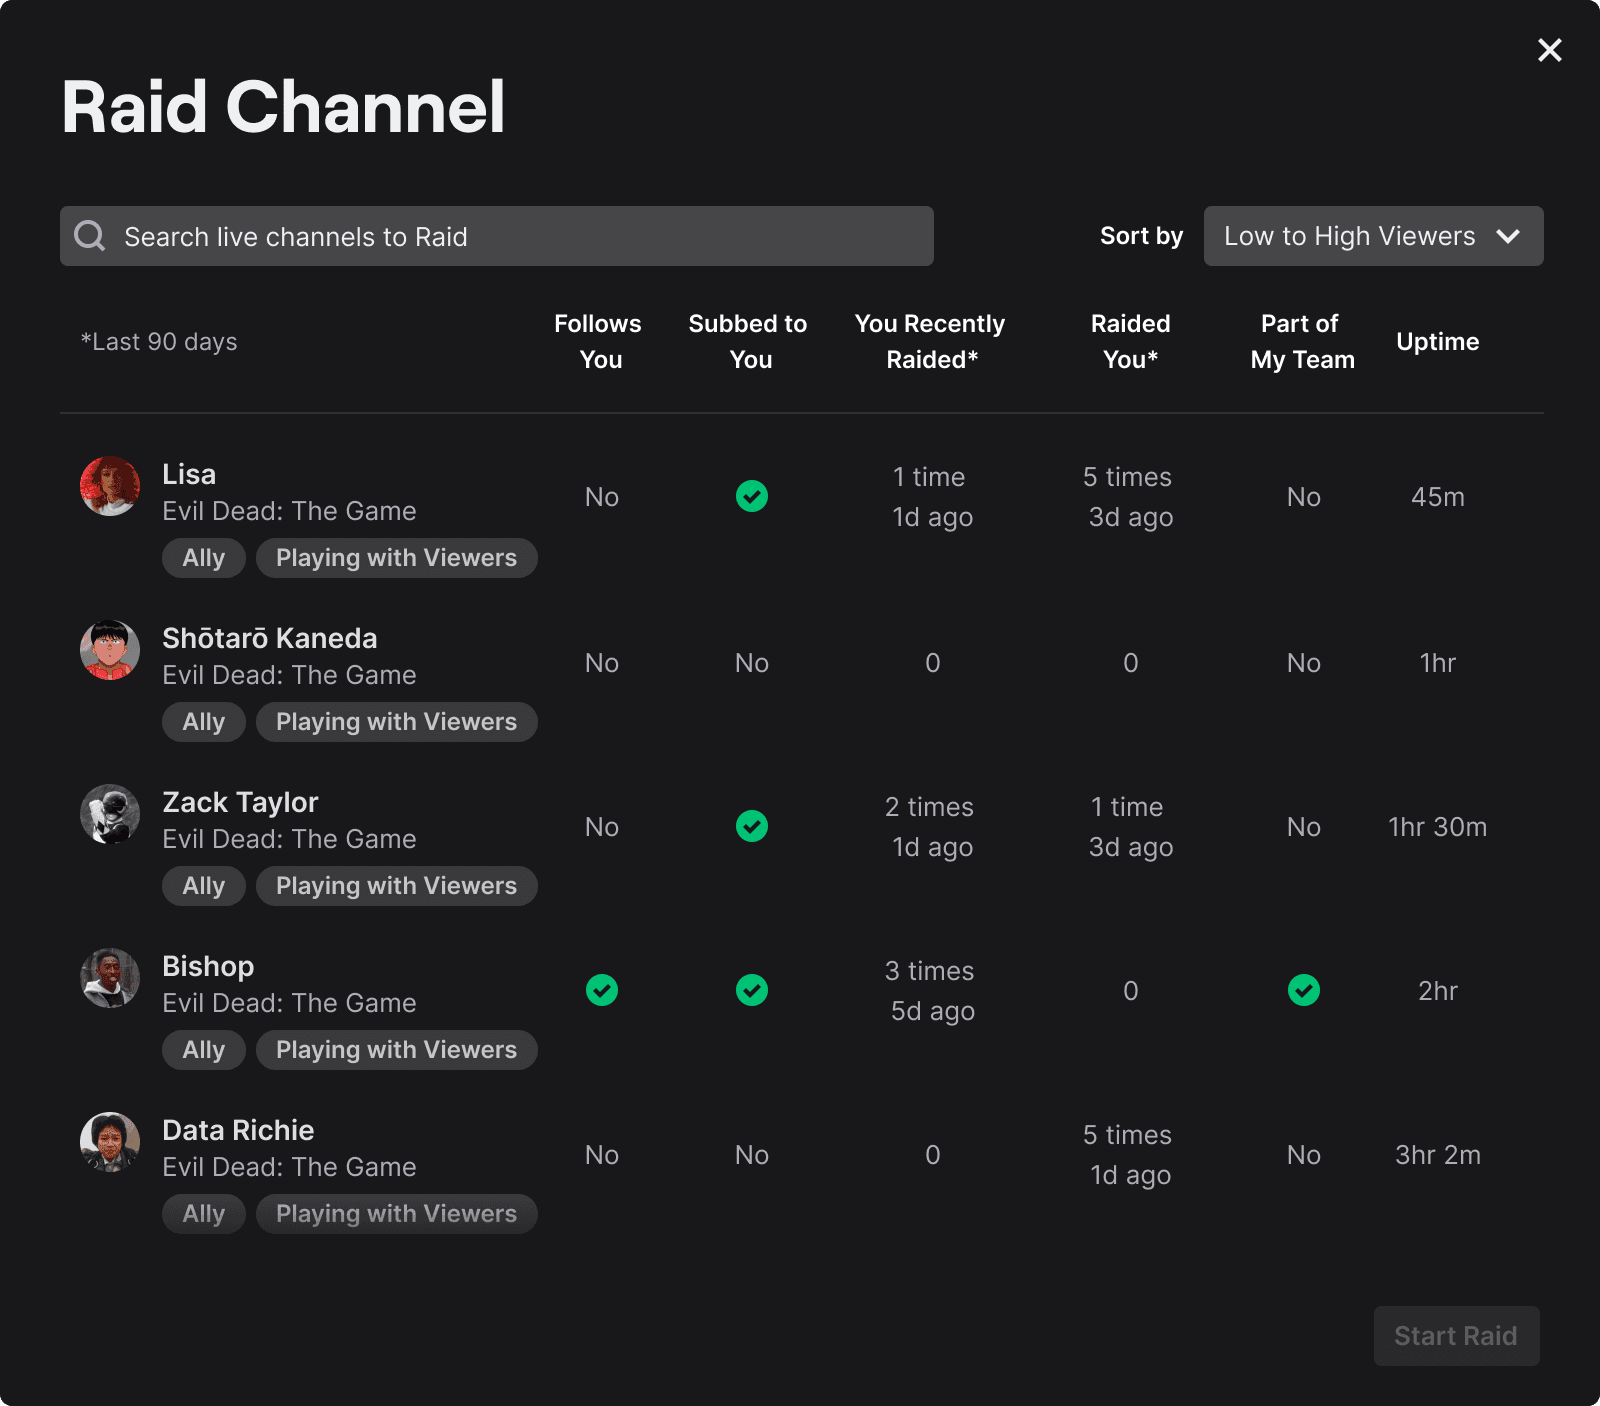This screenshot has height=1406, width=1600.
Task: Click Zack Taylor's 2 times recently raided cell
Action: click(x=931, y=827)
